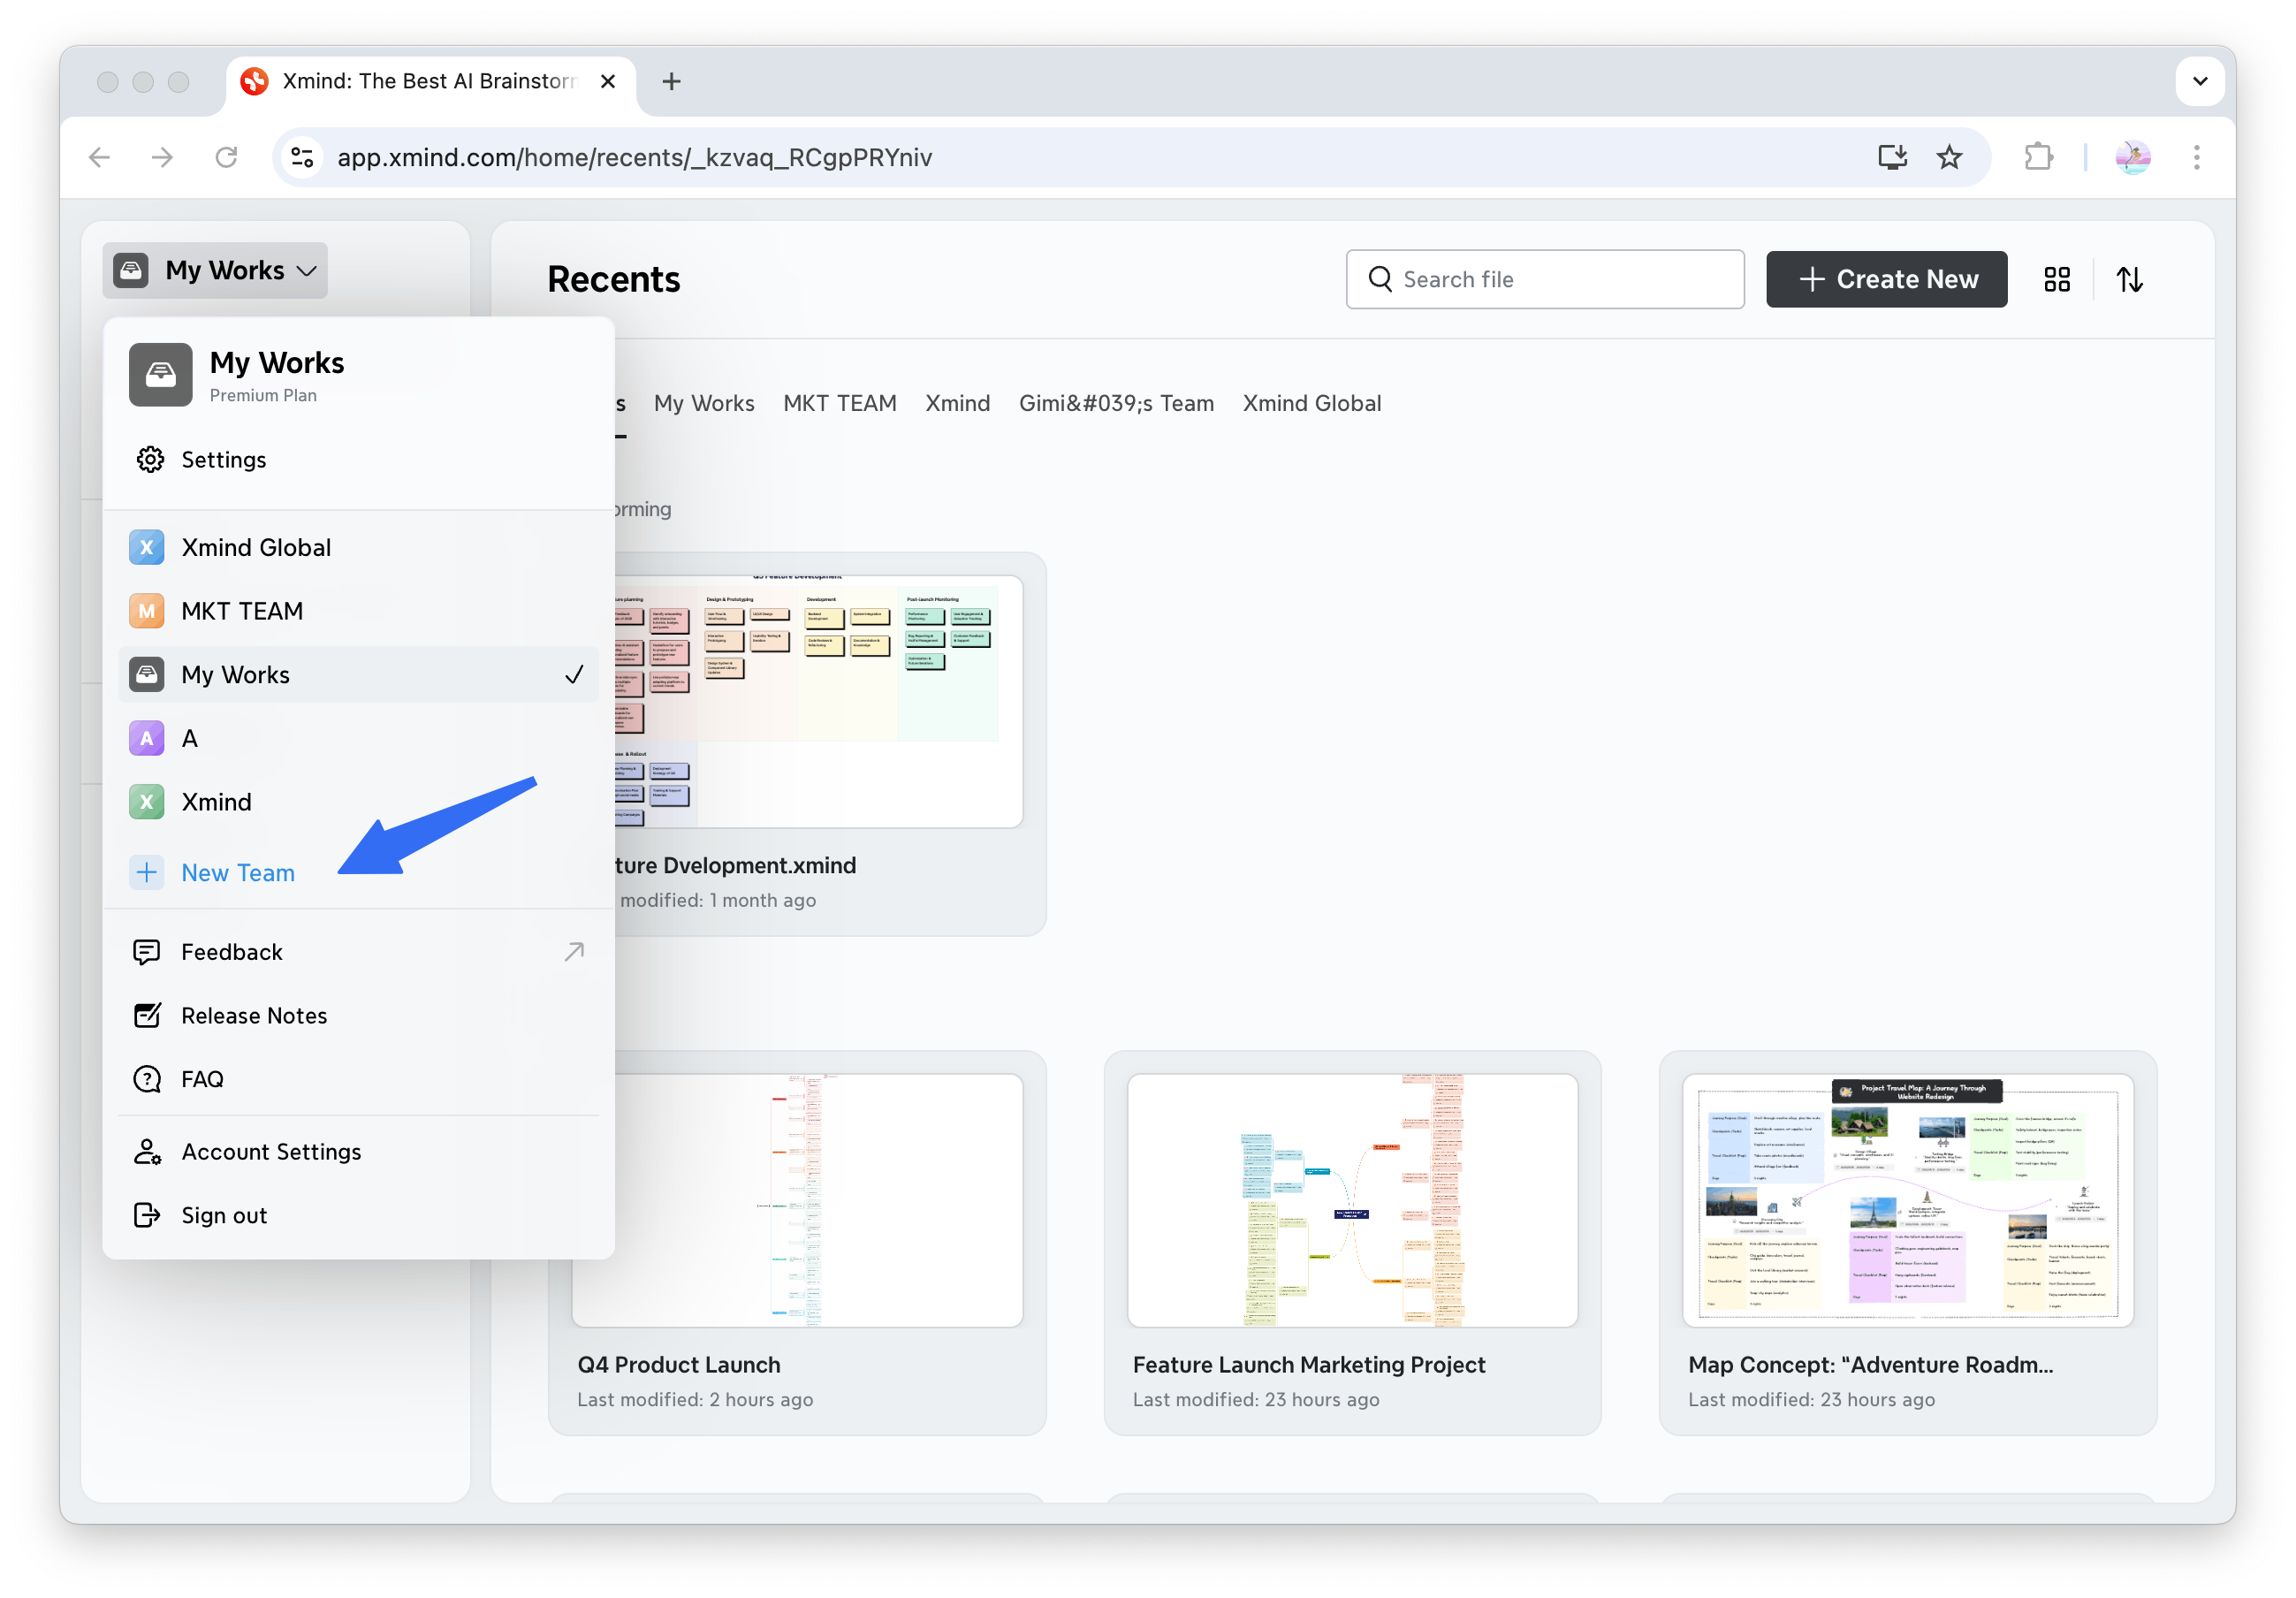The height and width of the screenshot is (1598, 2296).
Task: Open the Gimi's Team filter tab
Action: pyautogui.click(x=1116, y=403)
